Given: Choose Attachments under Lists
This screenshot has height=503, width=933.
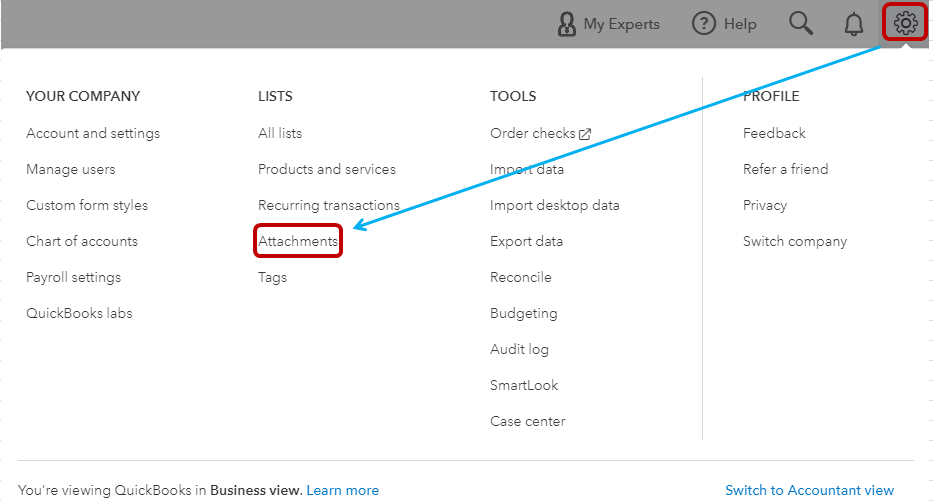Looking at the screenshot, I should [298, 241].
